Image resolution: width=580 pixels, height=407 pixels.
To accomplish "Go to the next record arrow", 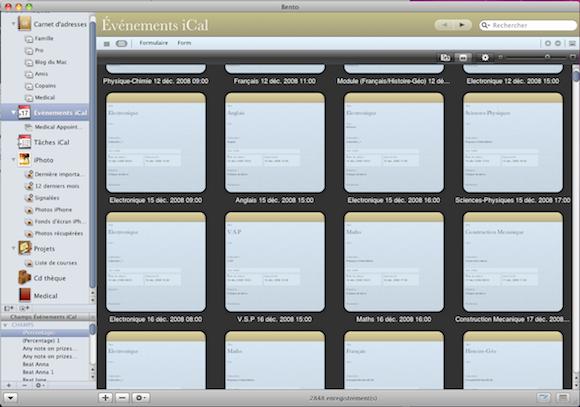I will pos(462,25).
